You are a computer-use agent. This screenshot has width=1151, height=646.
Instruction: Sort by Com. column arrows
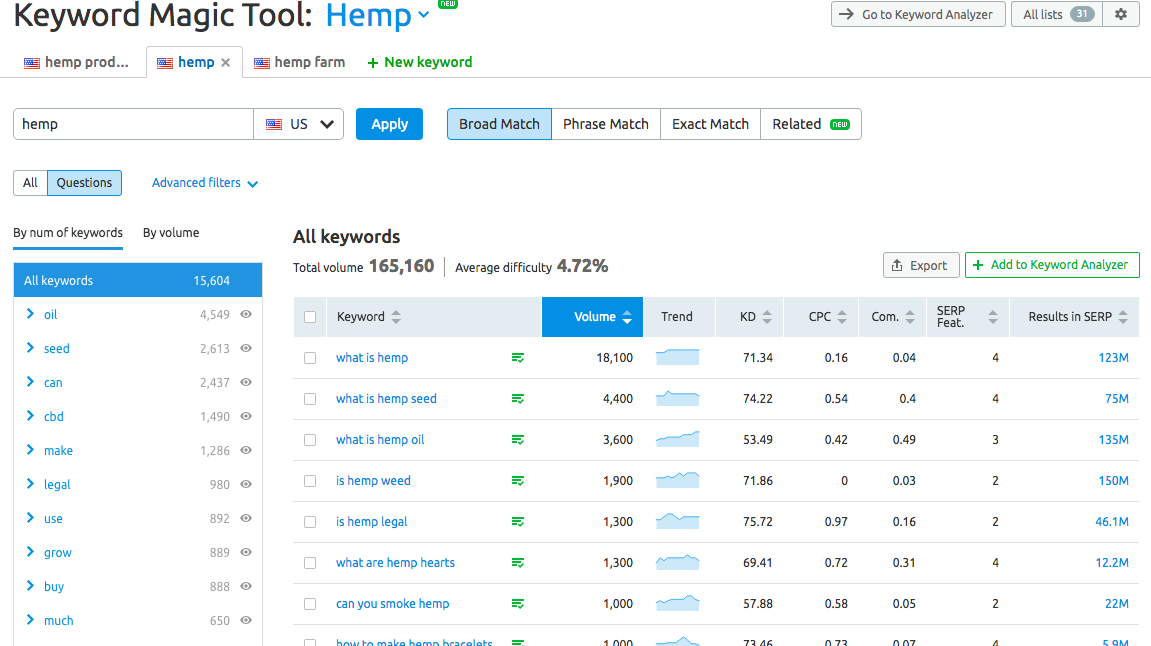(x=910, y=317)
